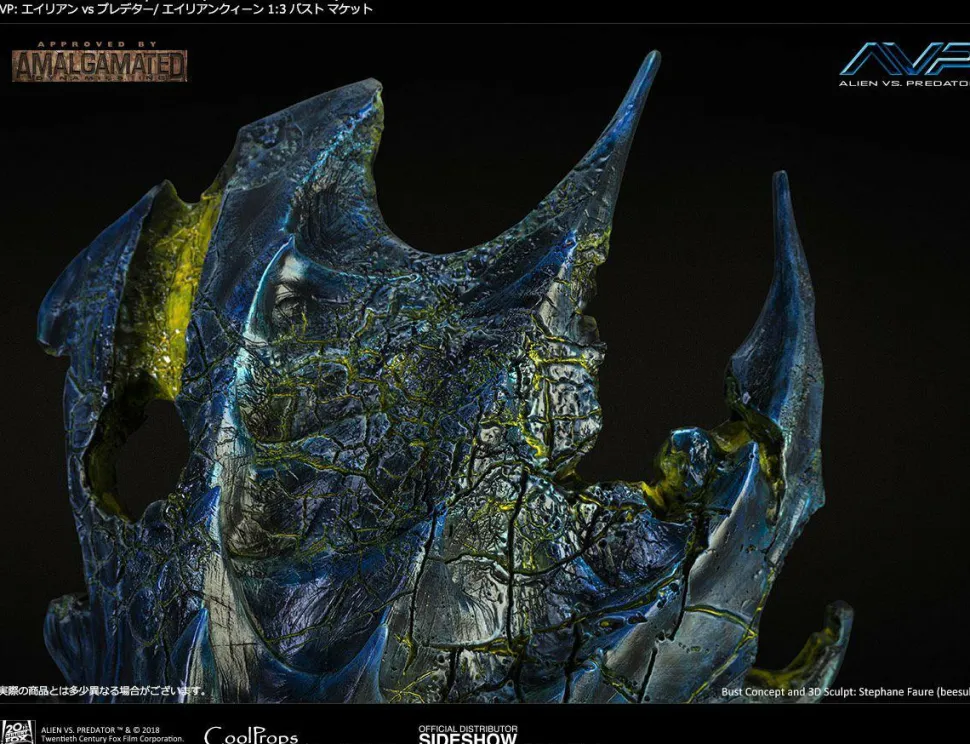The width and height of the screenshot is (970, 744).
Task: Click the 'OFFICIAL DISTRIBUTOR' label
Action: (468, 729)
